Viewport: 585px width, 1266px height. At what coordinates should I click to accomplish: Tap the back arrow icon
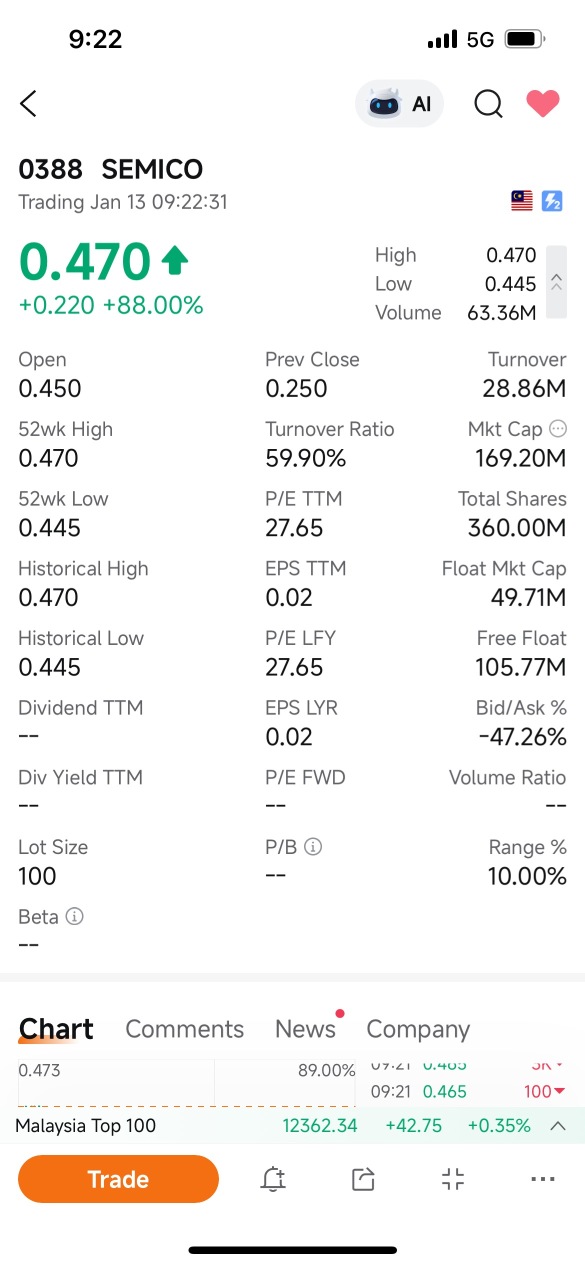click(x=28, y=103)
